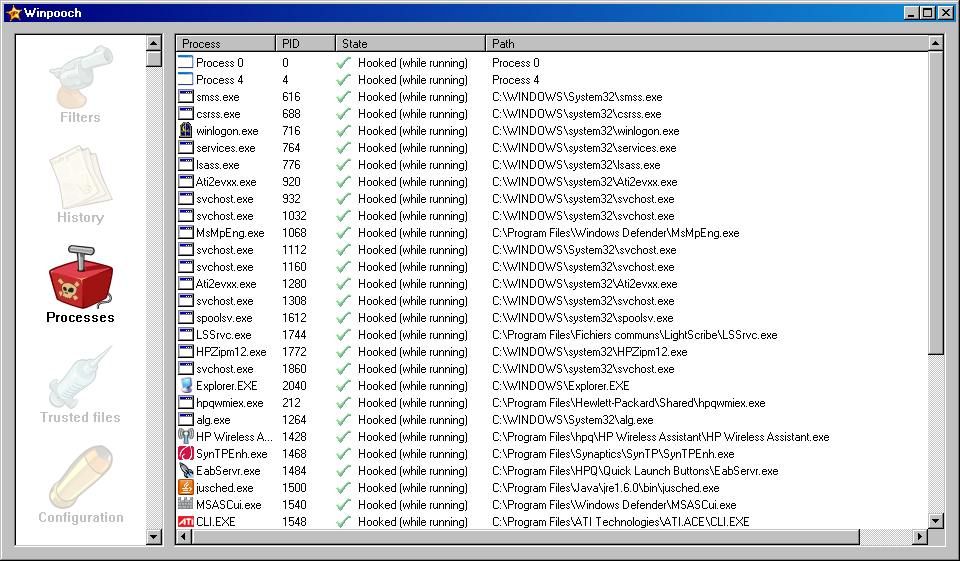The height and width of the screenshot is (561, 960).
Task: Select the csrss.exe row name
Action: [x=218, y=114]
